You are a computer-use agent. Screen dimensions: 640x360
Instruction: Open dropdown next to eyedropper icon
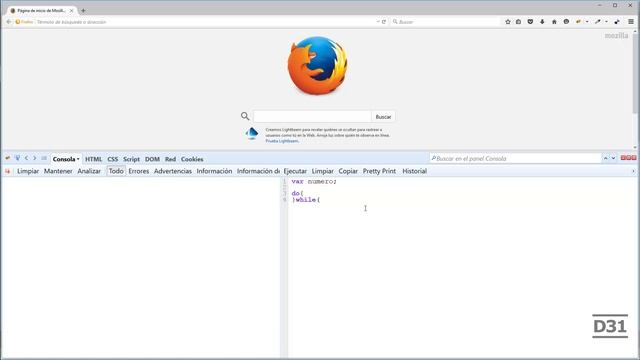(x=606, y=22)
